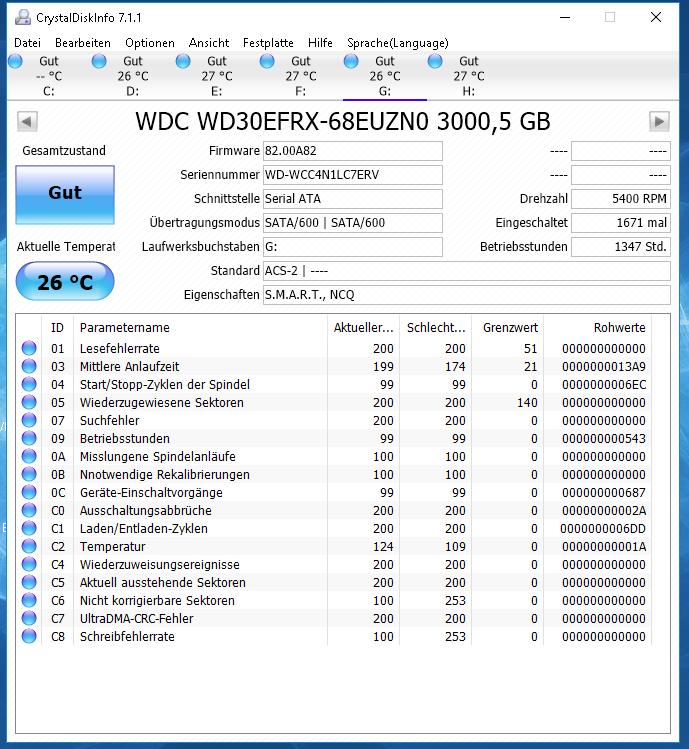Select drive G: in the disk bar
Screen dimensions: 689x749
[385, 76]
